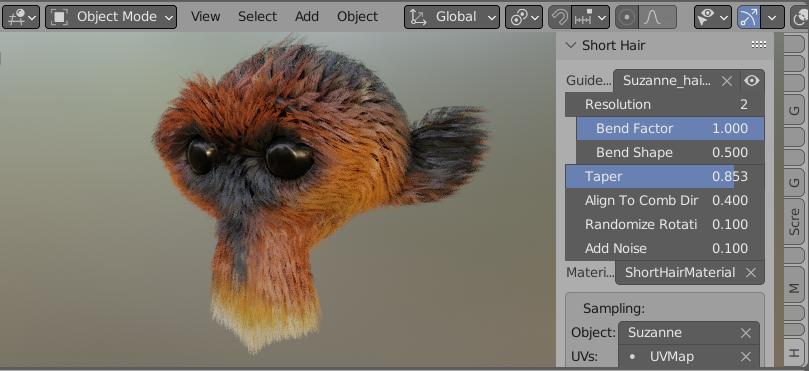Open the transform pivot point dropdown
809x371 pixels.
(x=524, y=17)
